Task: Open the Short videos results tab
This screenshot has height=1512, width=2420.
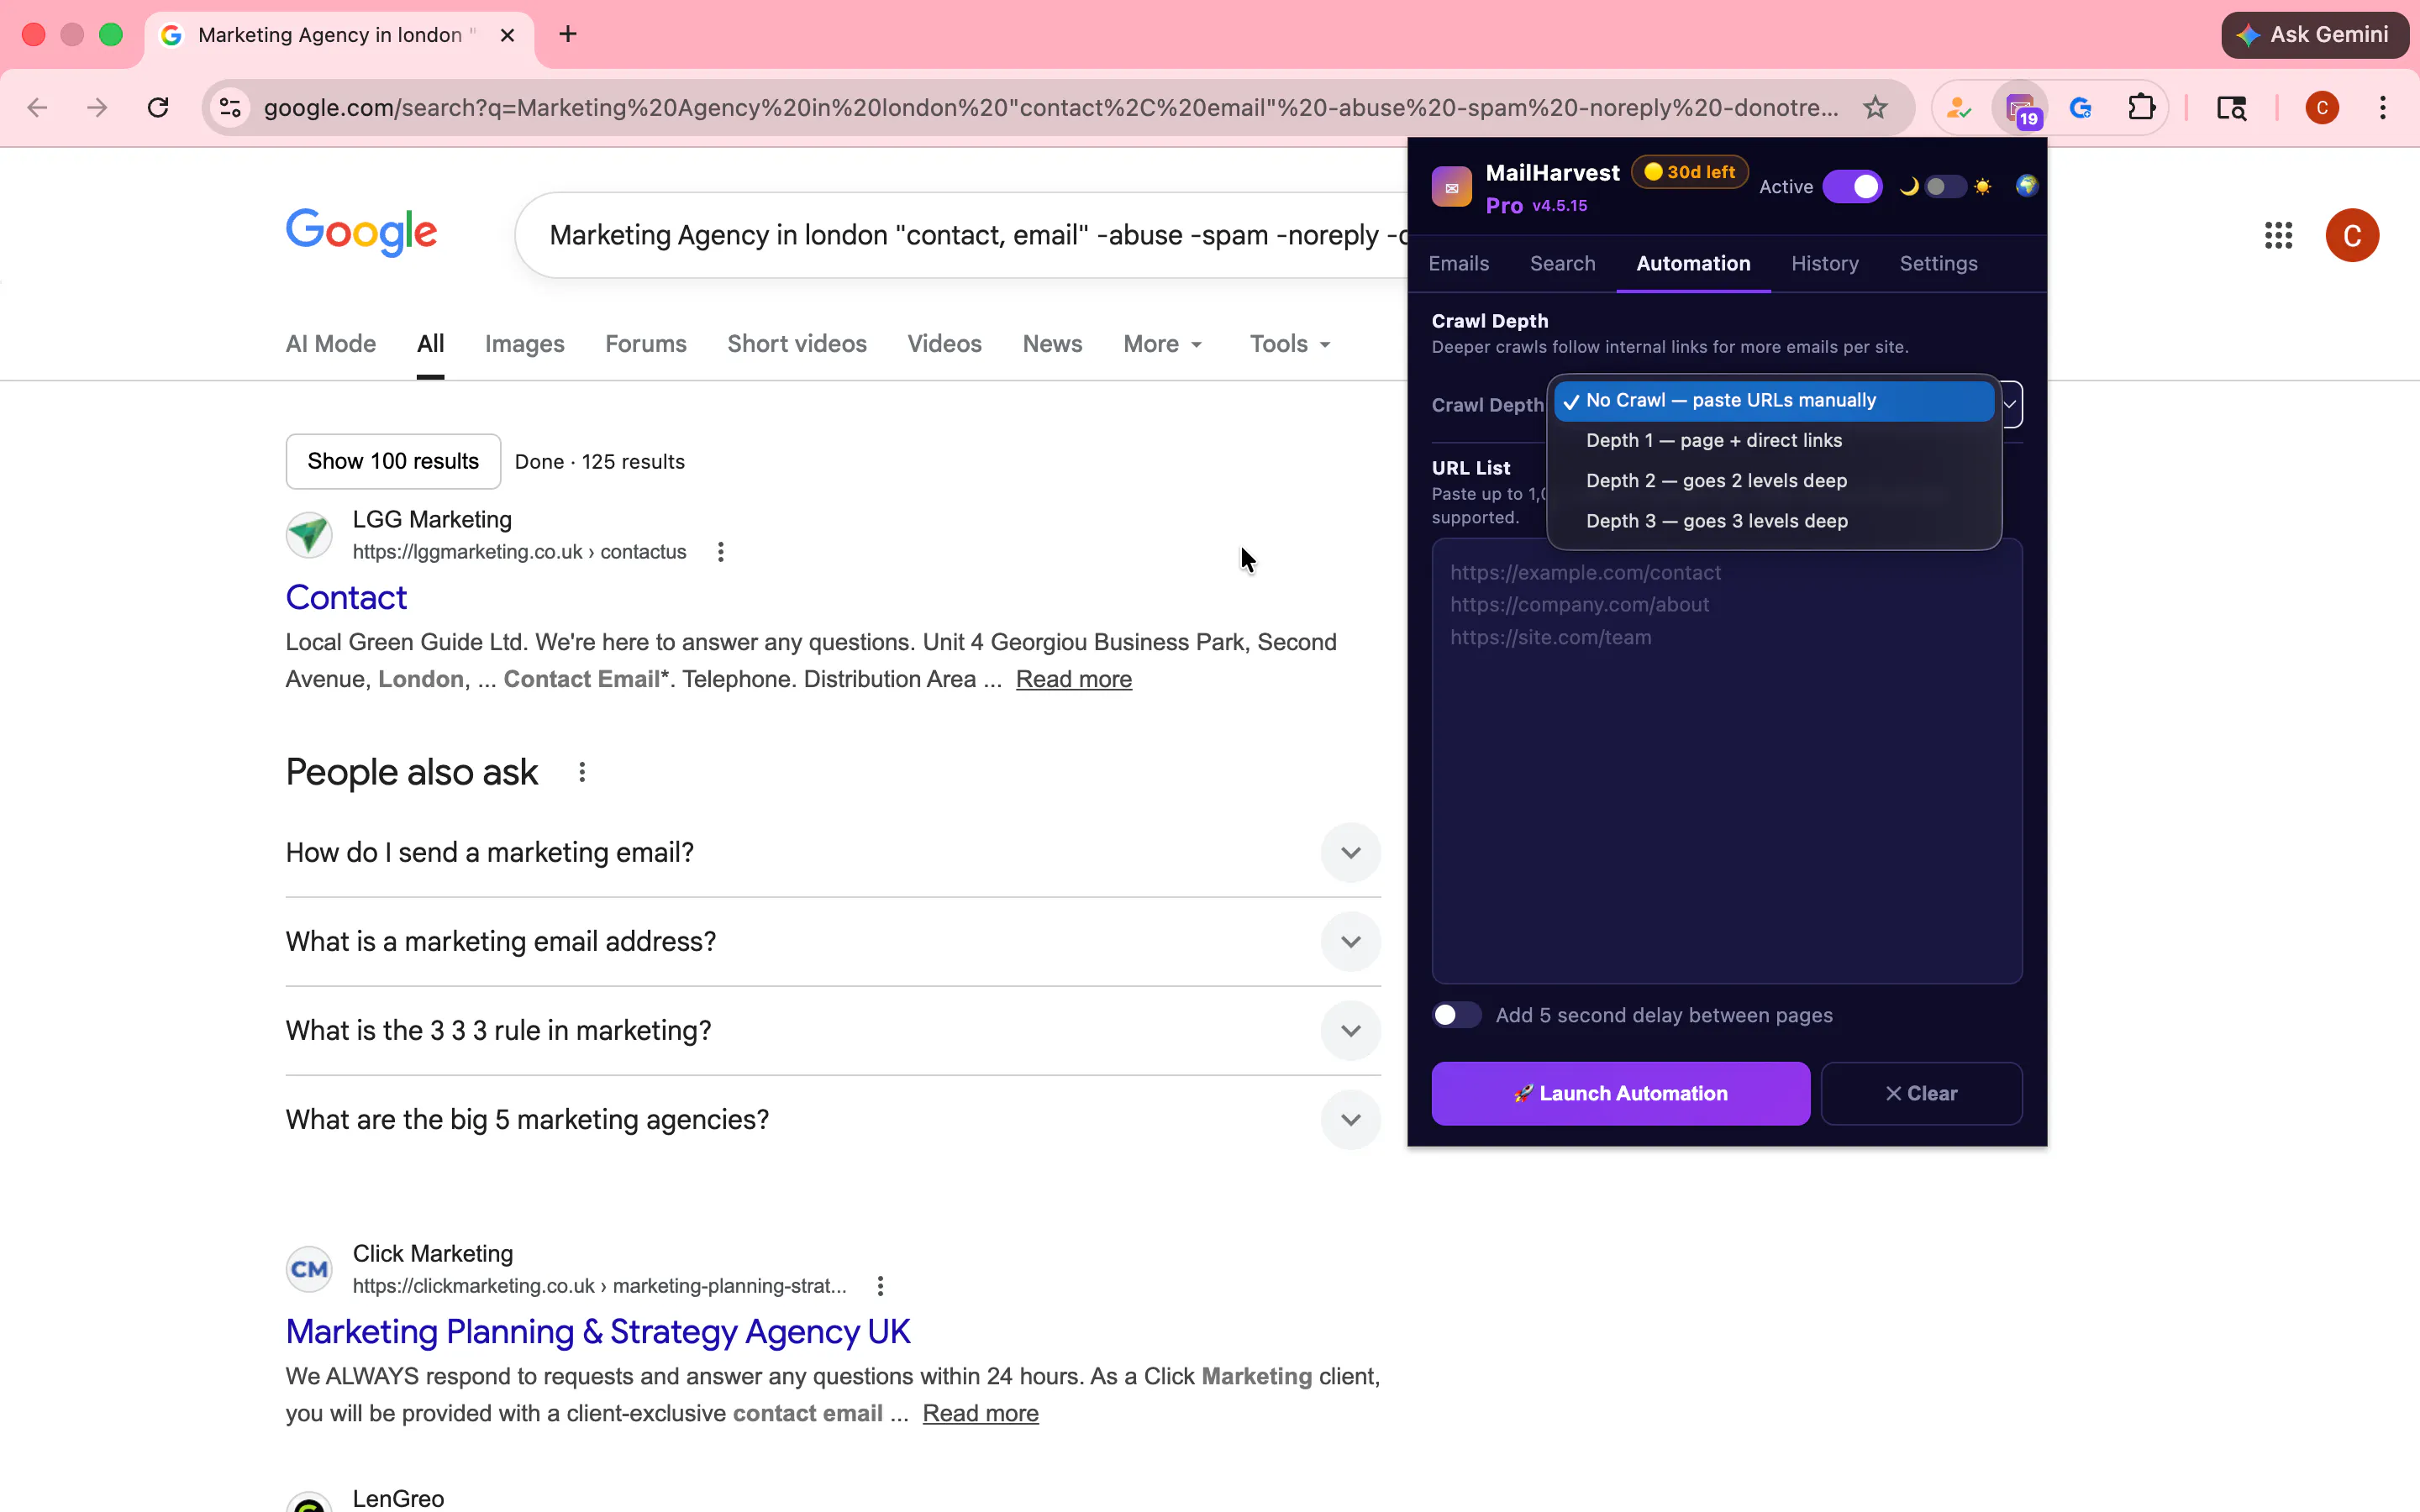Action: [x=797, y=344]
